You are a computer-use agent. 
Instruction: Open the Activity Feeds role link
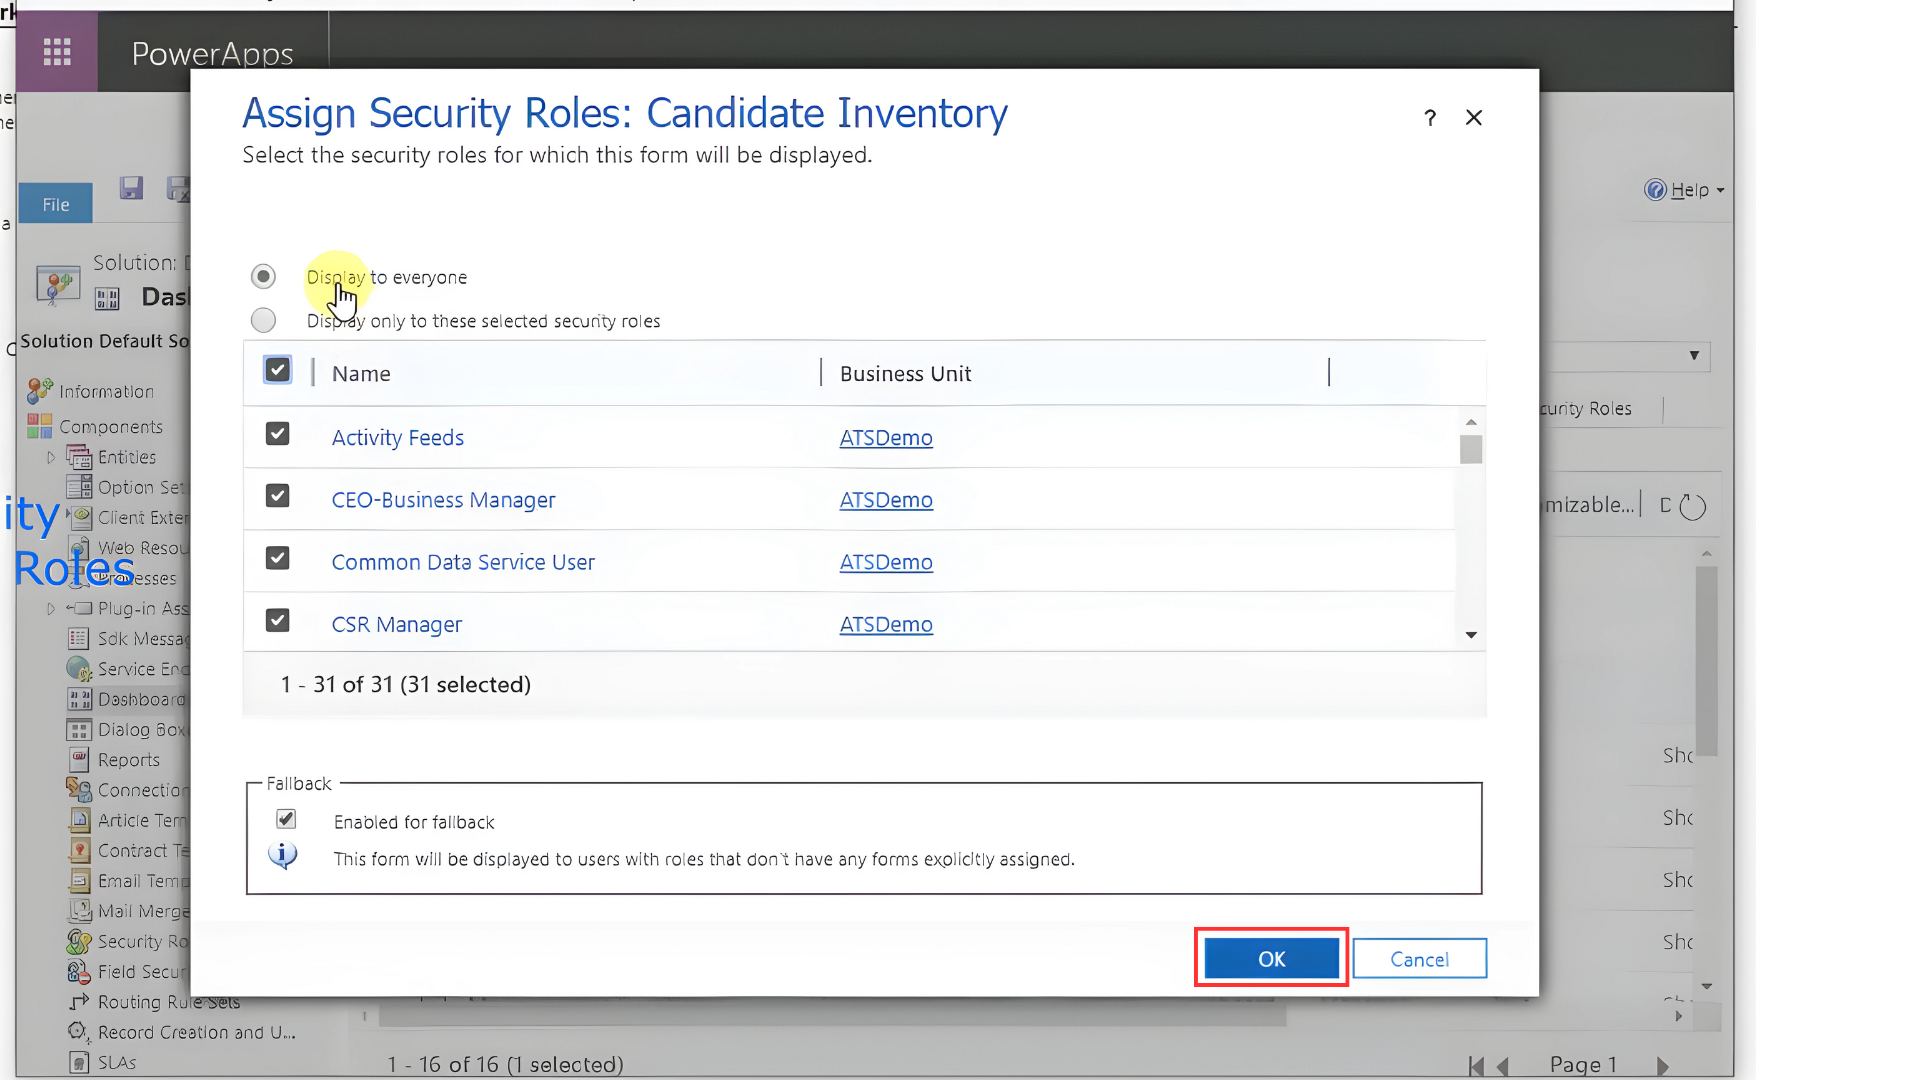click(x=397, y=438)
